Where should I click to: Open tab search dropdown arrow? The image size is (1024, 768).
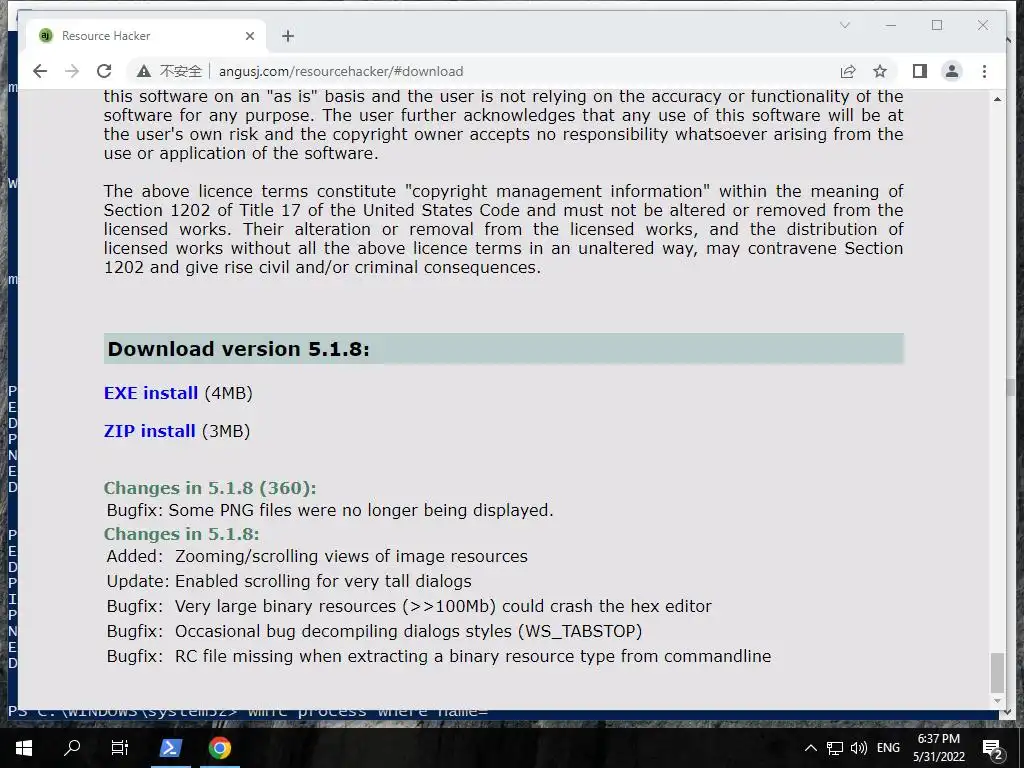point(844,25)
